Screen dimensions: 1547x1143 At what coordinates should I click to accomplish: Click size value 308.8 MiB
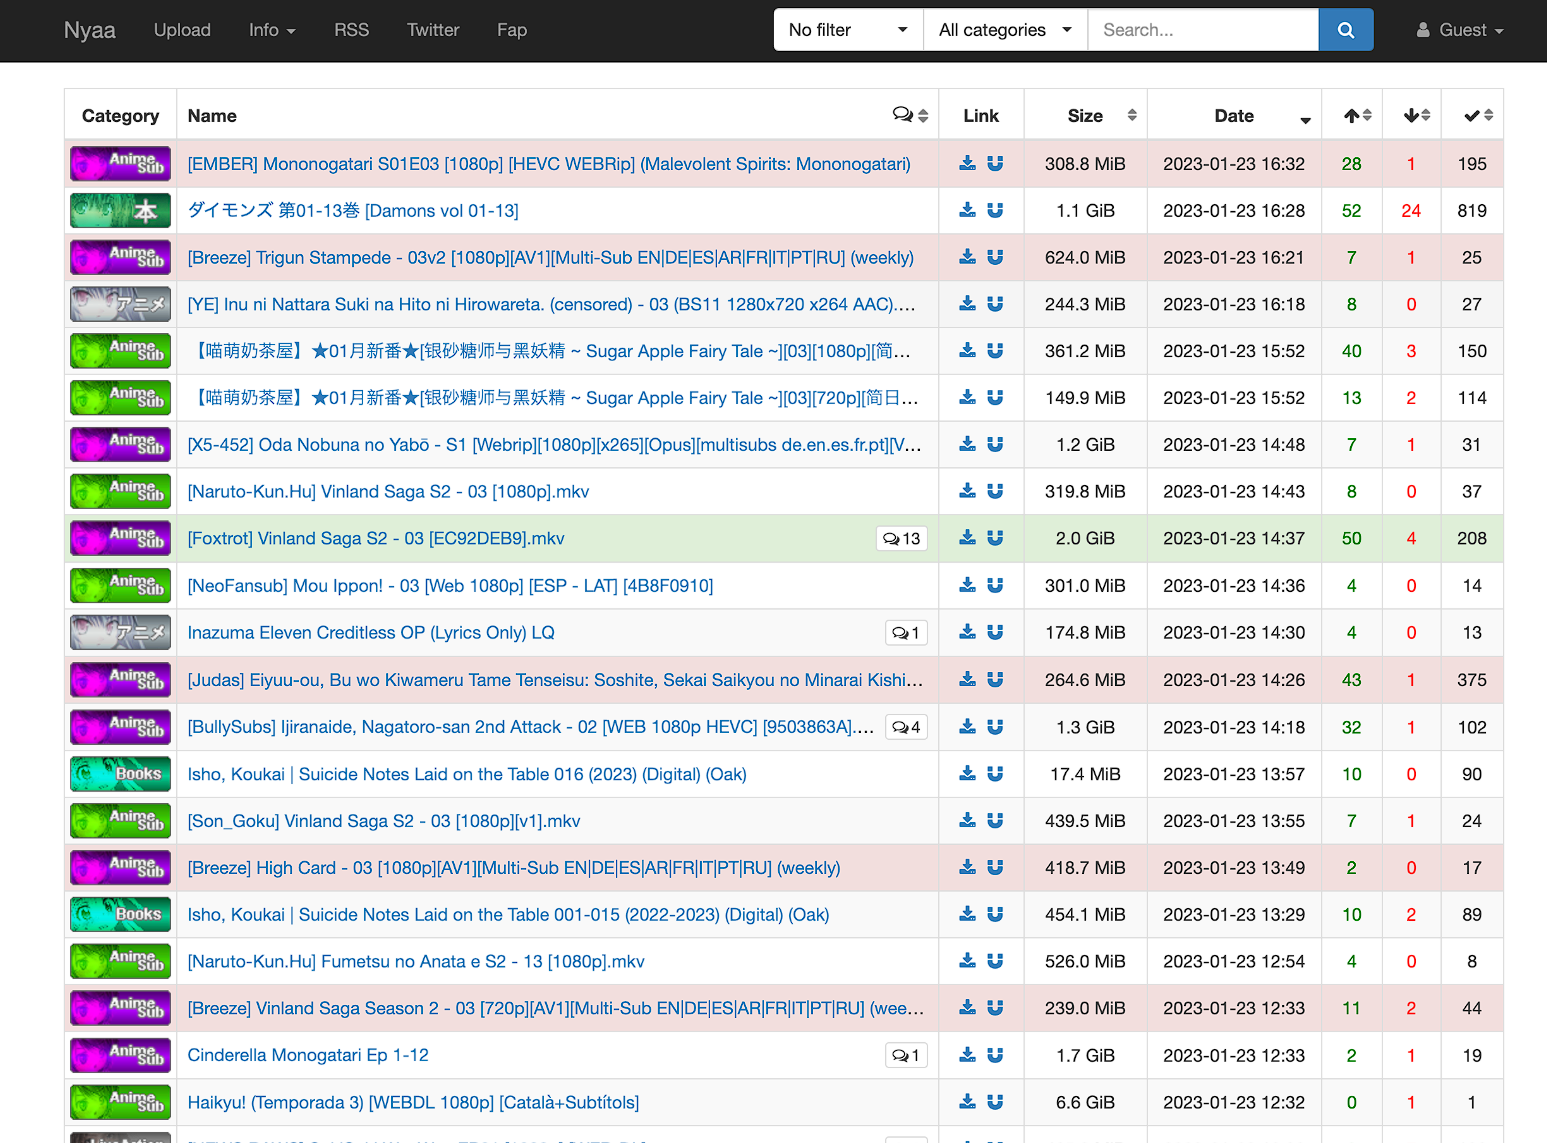[x=1085, y=163]
